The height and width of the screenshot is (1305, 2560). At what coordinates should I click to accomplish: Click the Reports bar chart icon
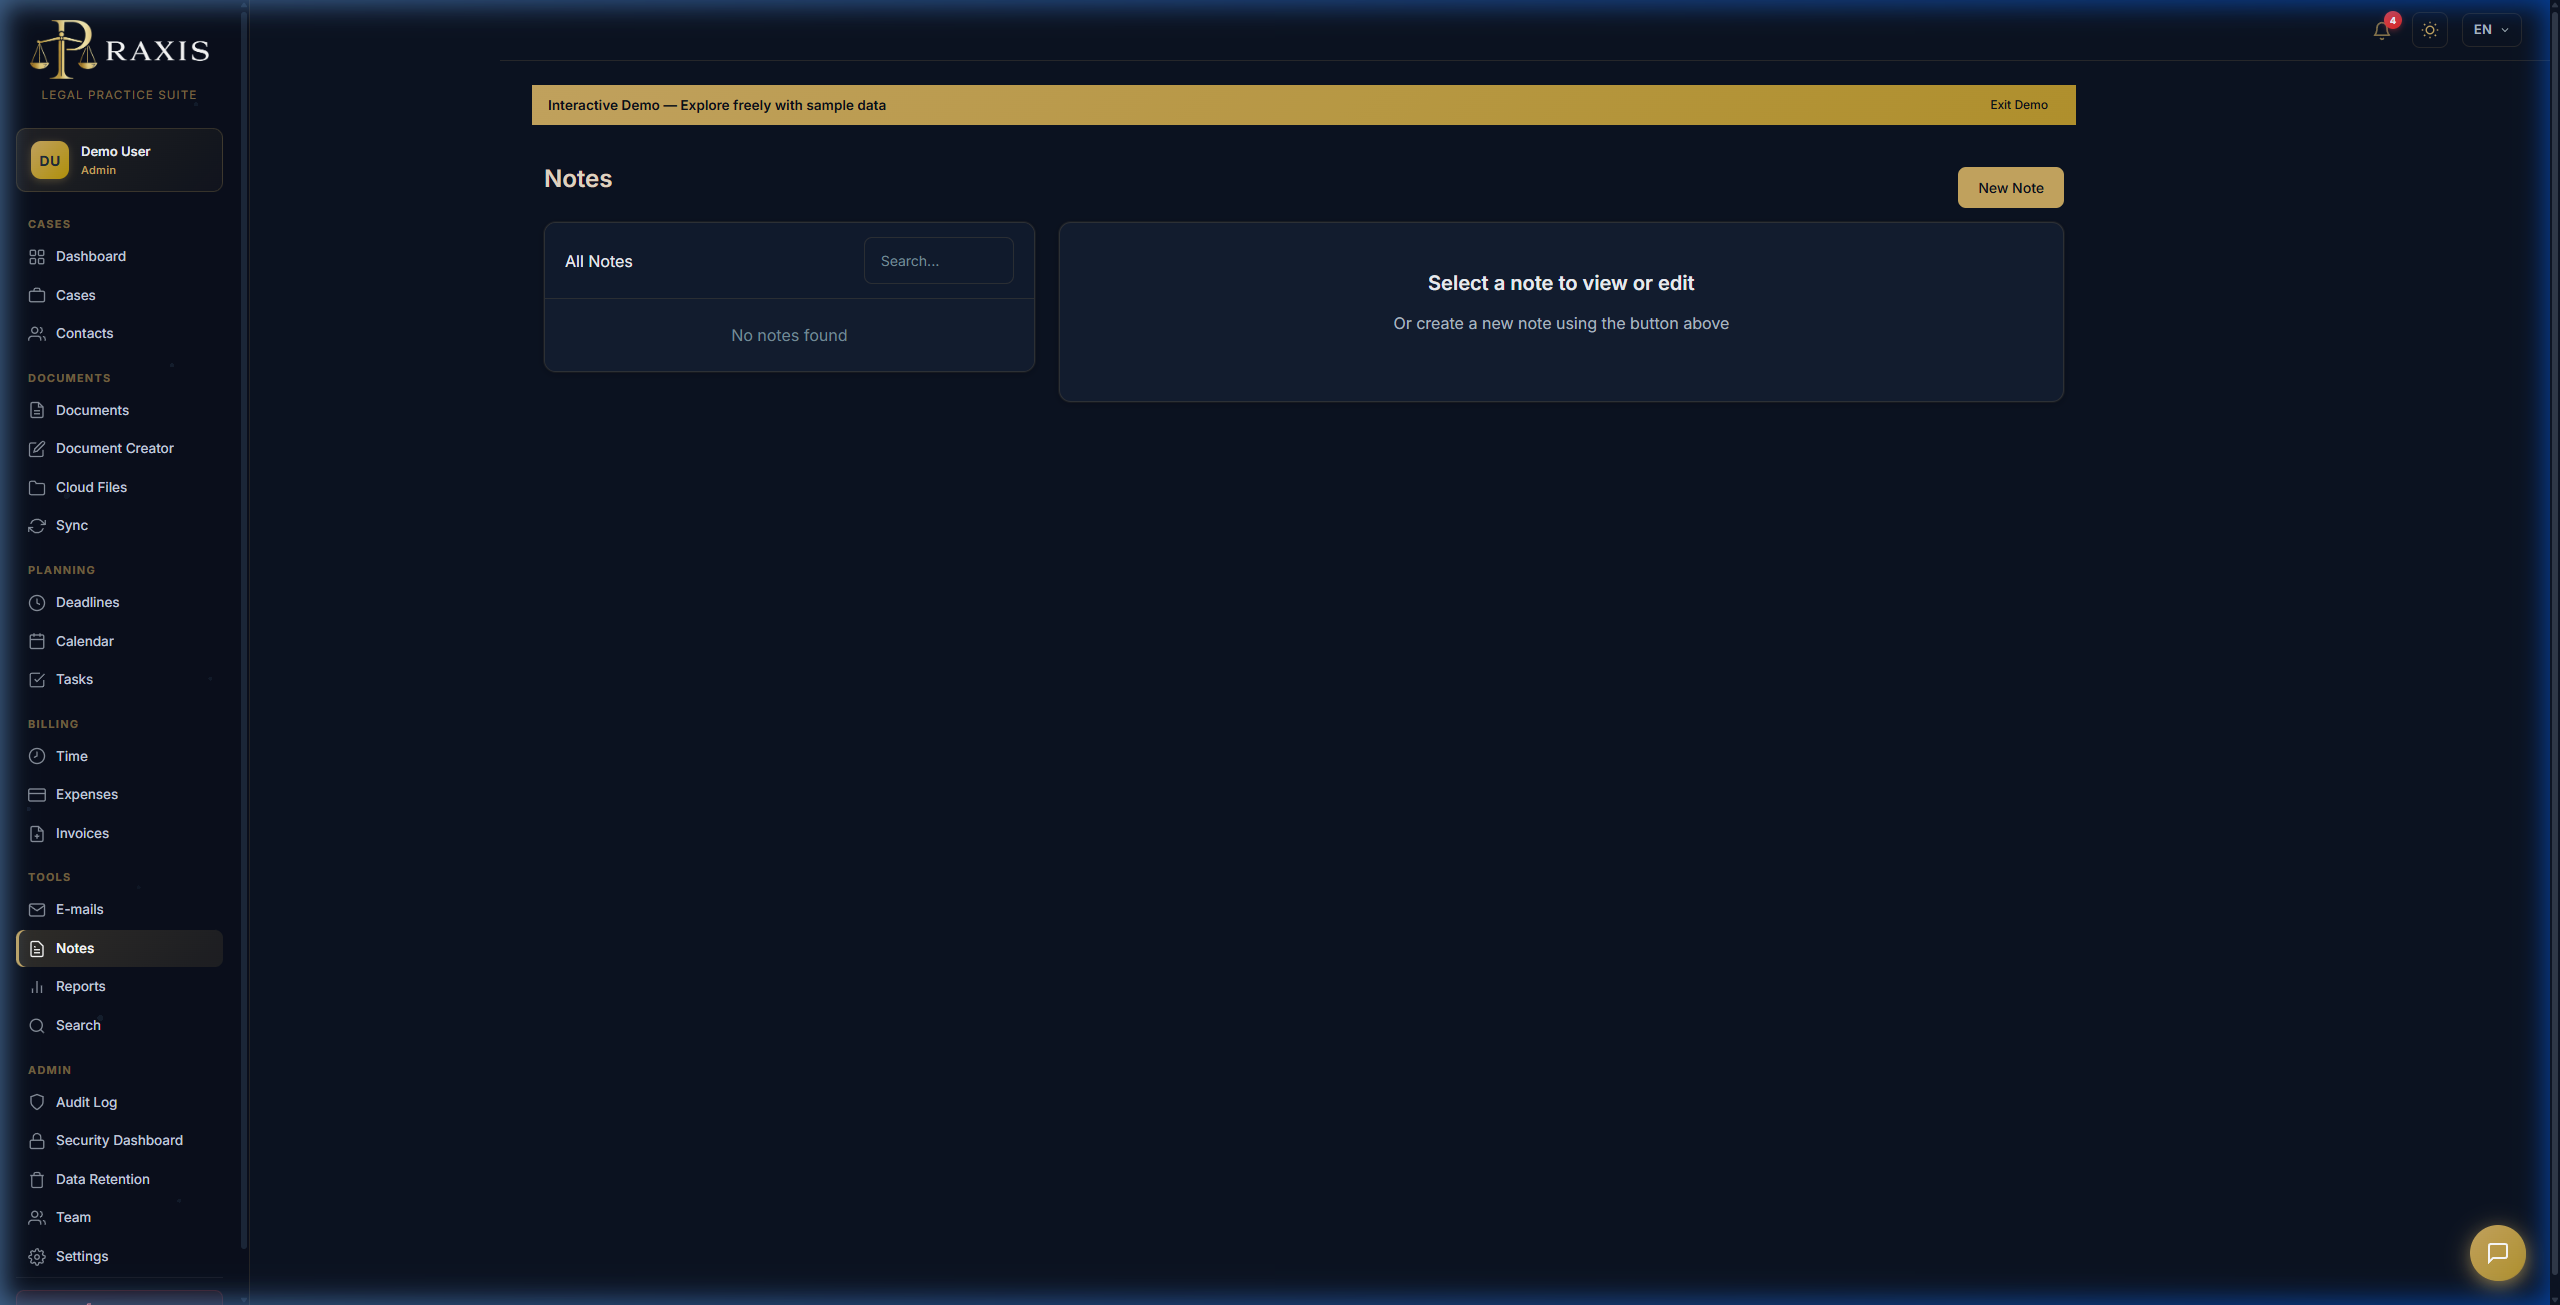37,987
